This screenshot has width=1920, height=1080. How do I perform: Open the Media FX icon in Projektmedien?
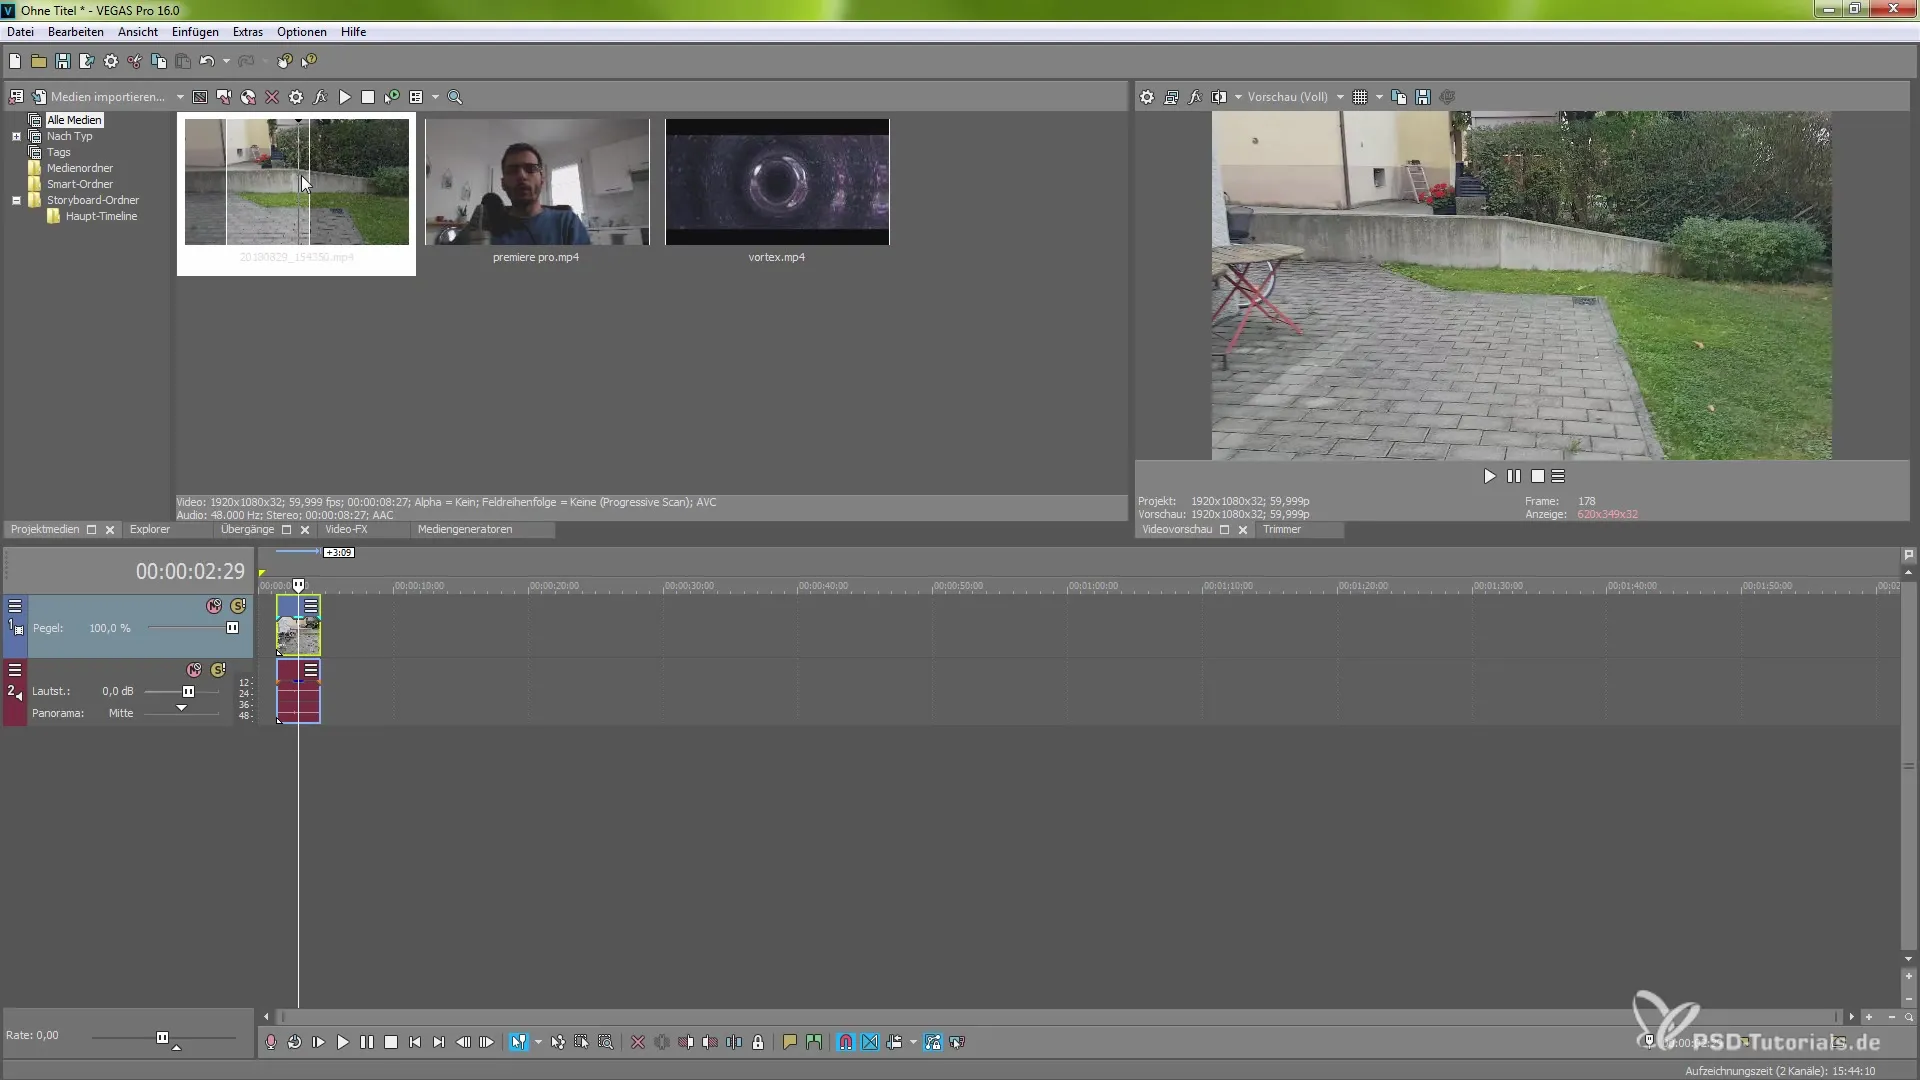point(320,97)
